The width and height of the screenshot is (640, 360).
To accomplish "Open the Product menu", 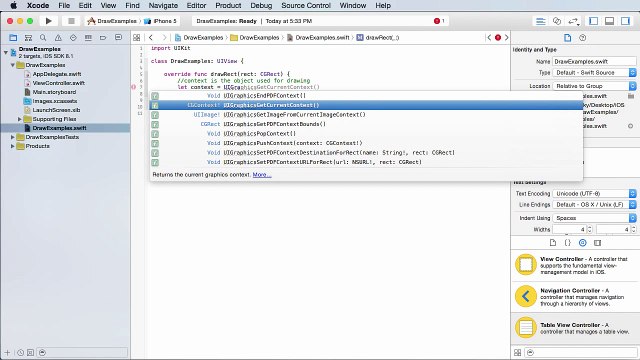I will click(228, 5).
